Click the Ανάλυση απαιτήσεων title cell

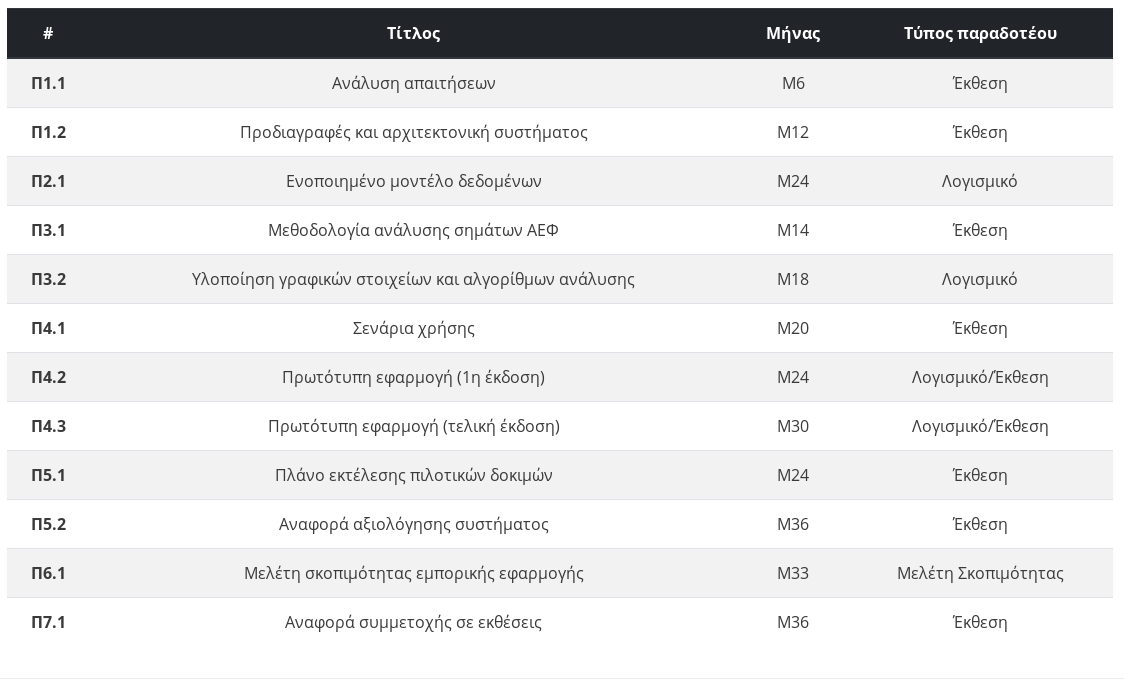[x=414, y=83]
